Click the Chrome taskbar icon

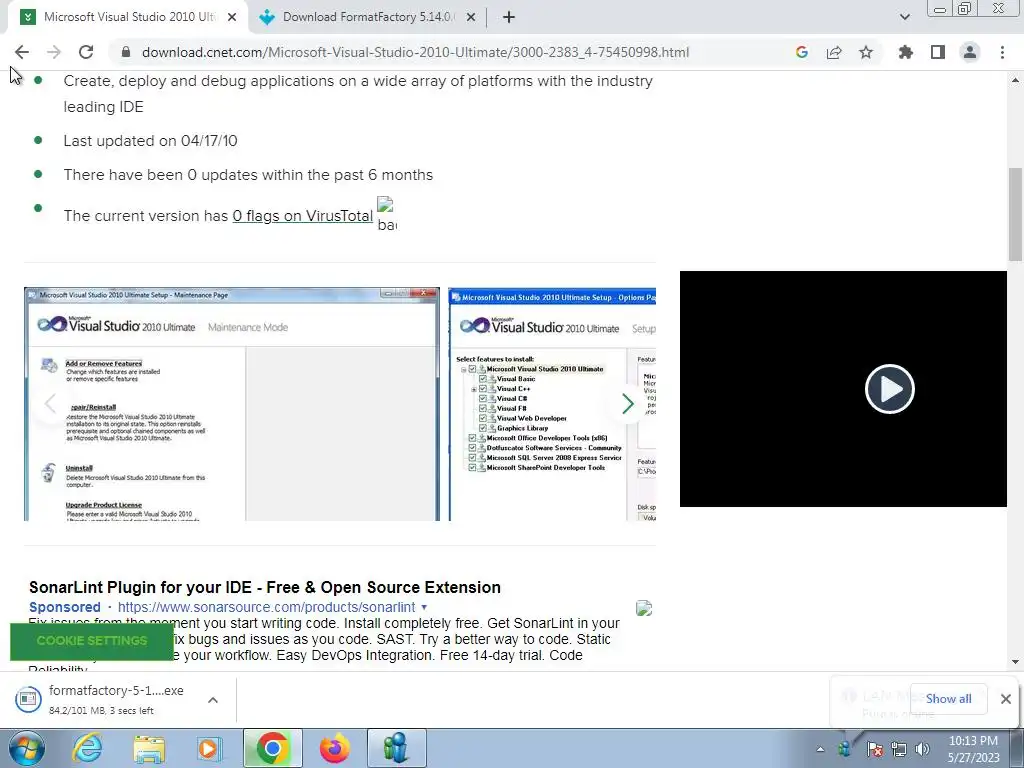(272, 748)
